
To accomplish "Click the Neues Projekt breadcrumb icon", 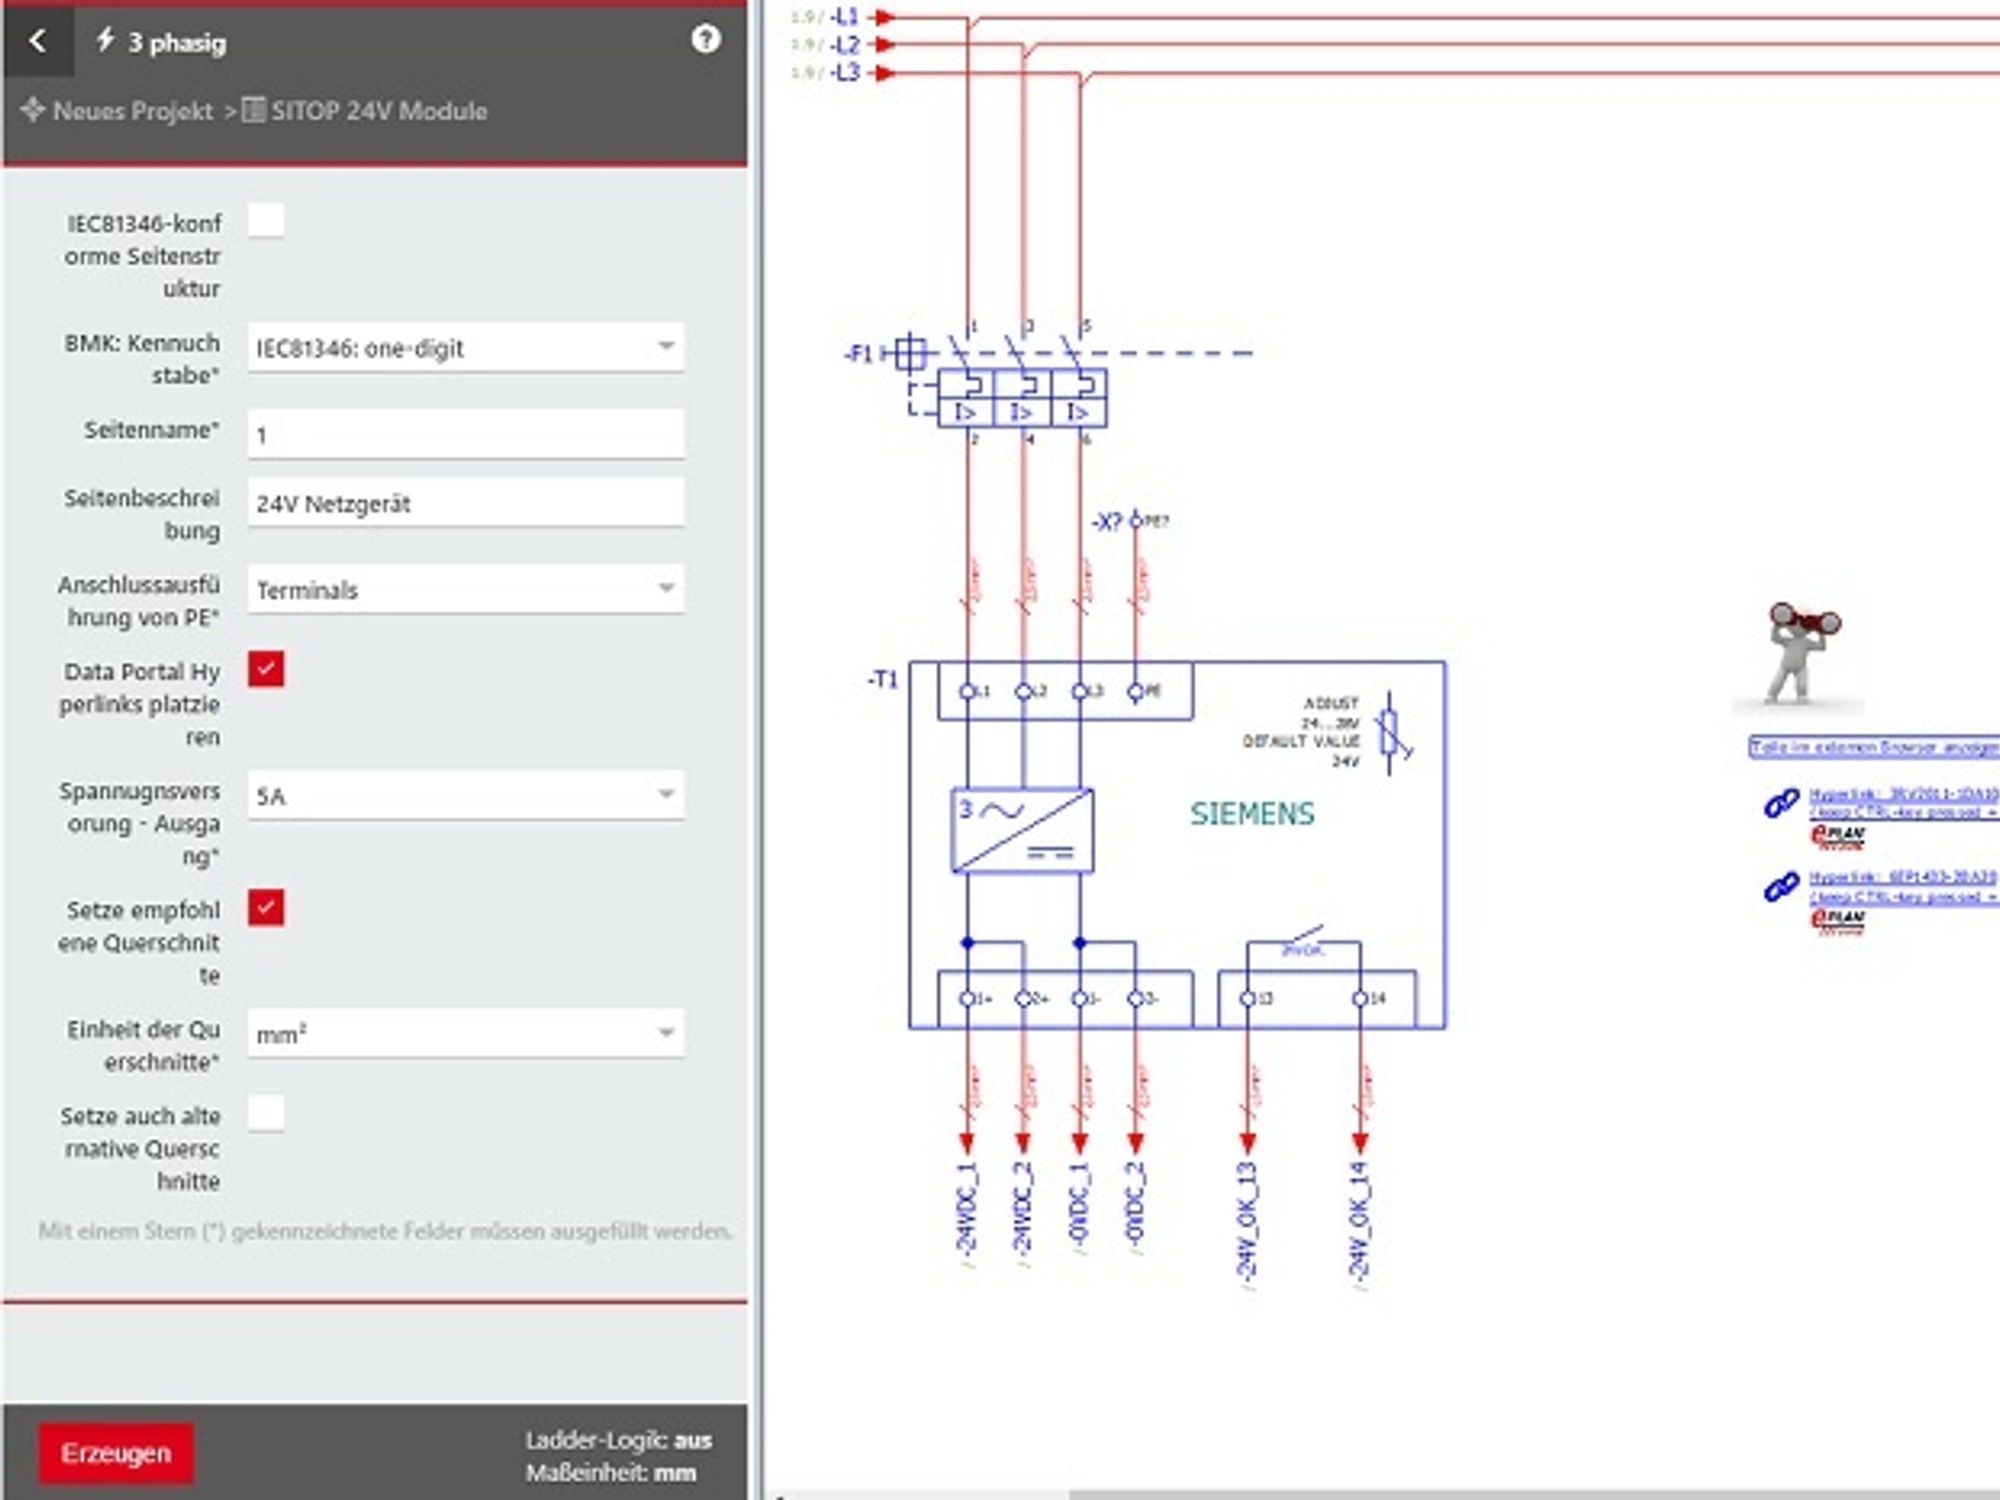I will tap(33, 110).
